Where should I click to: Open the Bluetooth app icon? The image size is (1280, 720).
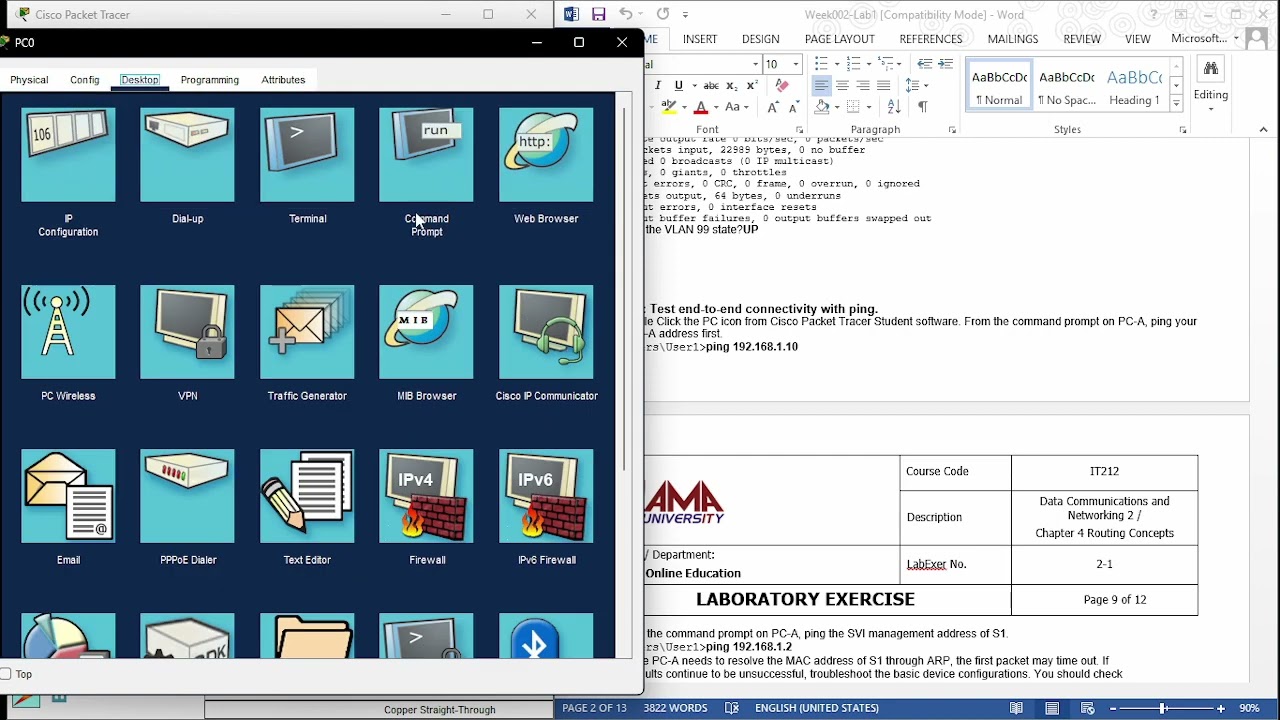pos(546,636)
